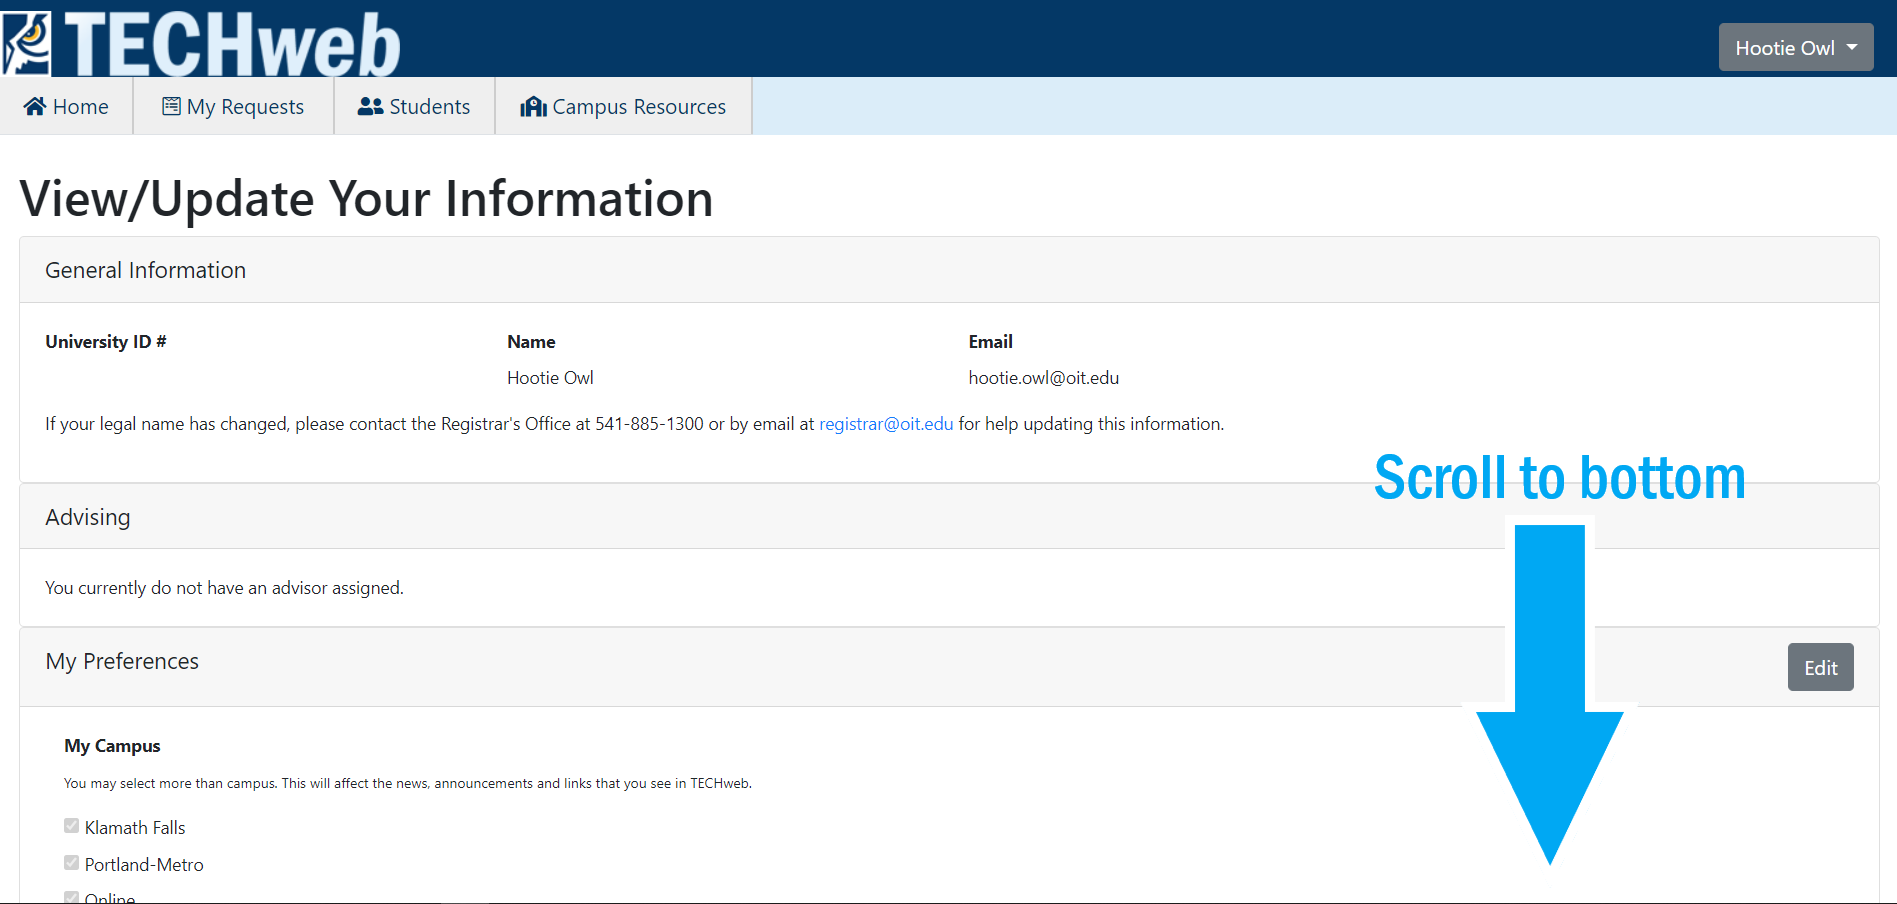Toggle the Portland-Metro checkbox
Image resolution: width=1897 pixels, height=904 pixels.
click(x=71, y=863)
